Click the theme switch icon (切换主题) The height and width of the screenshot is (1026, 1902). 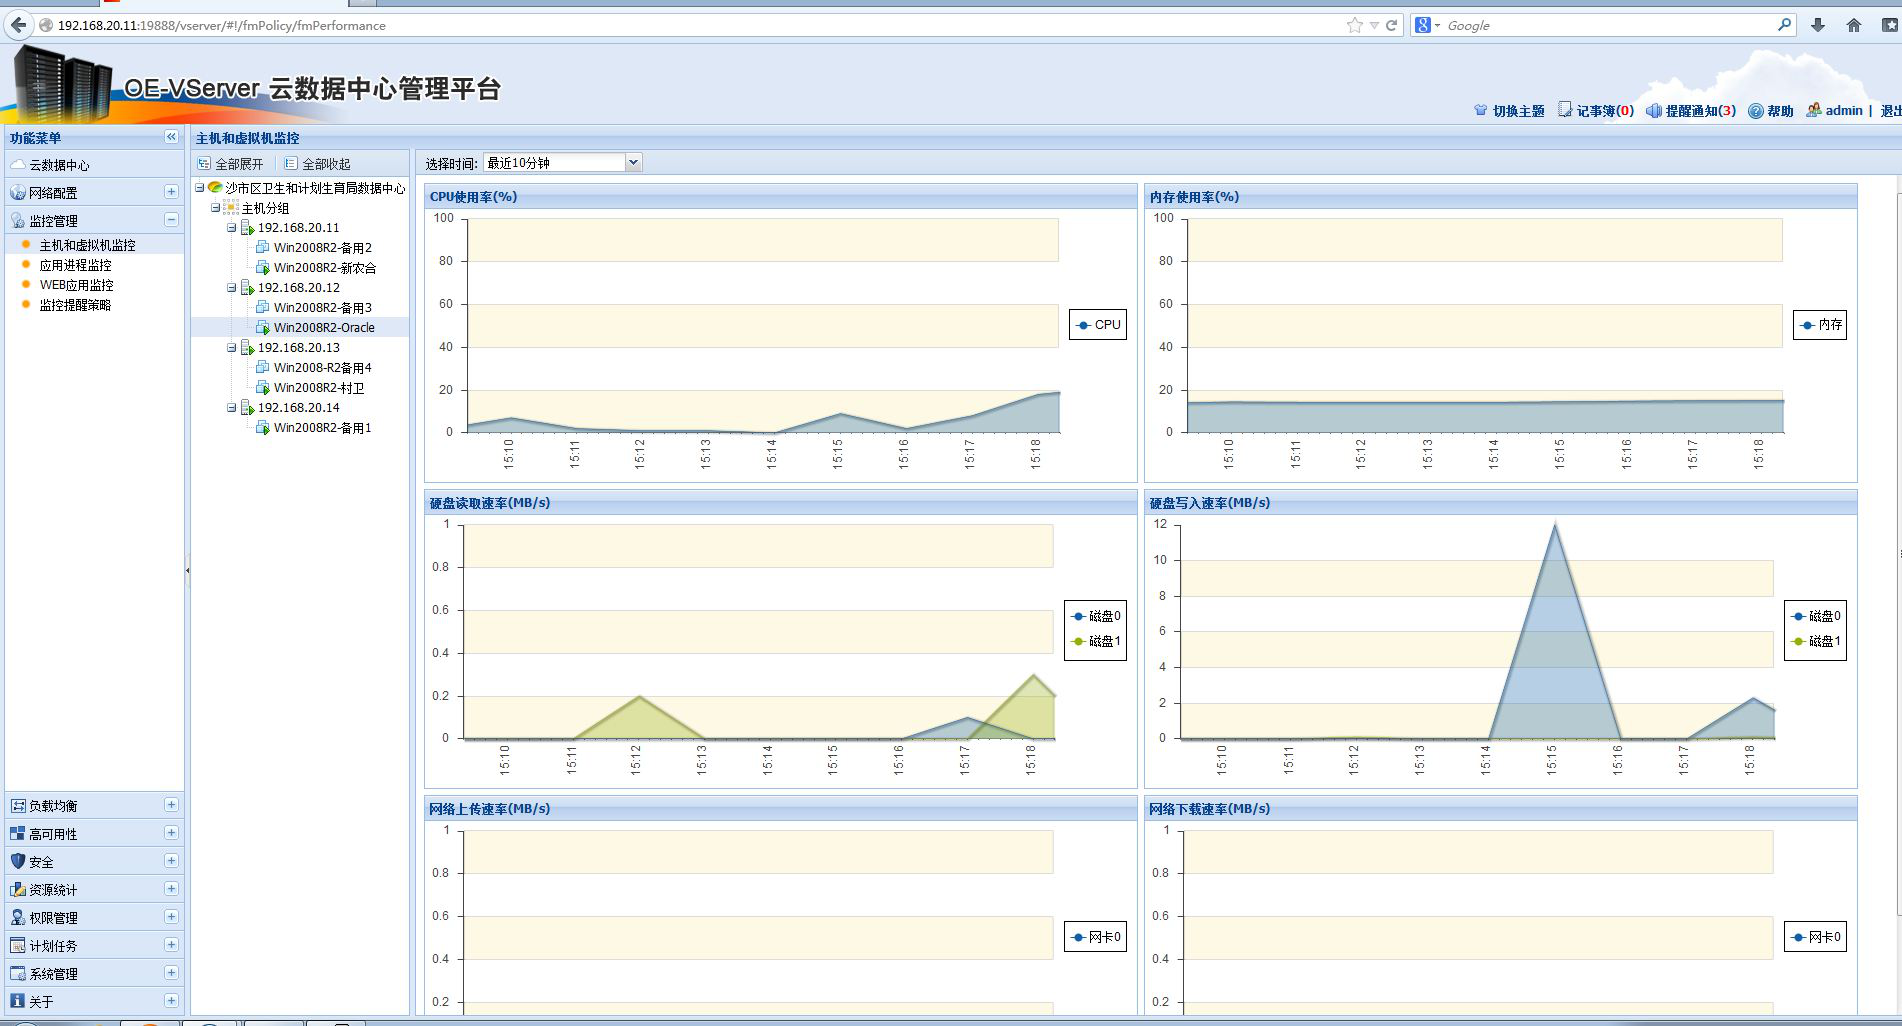pyautogui.click(x=1480, y=111)
